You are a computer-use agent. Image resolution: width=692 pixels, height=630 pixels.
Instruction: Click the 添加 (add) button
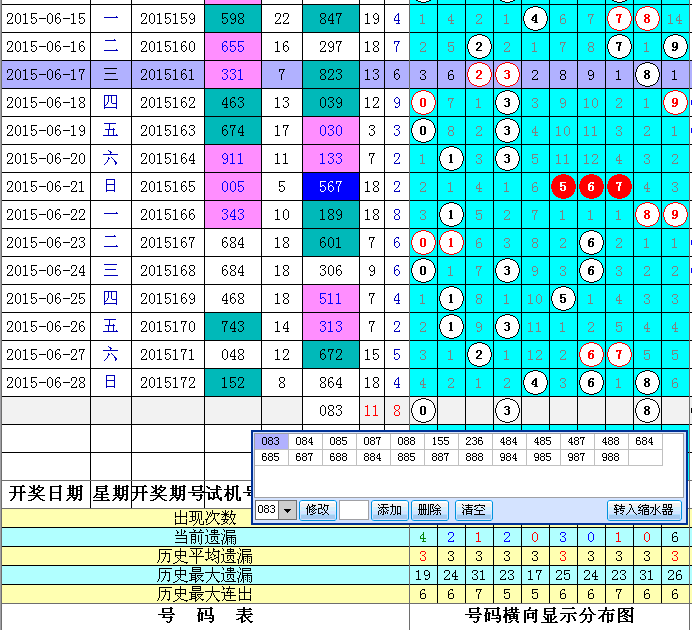(390, 510)
